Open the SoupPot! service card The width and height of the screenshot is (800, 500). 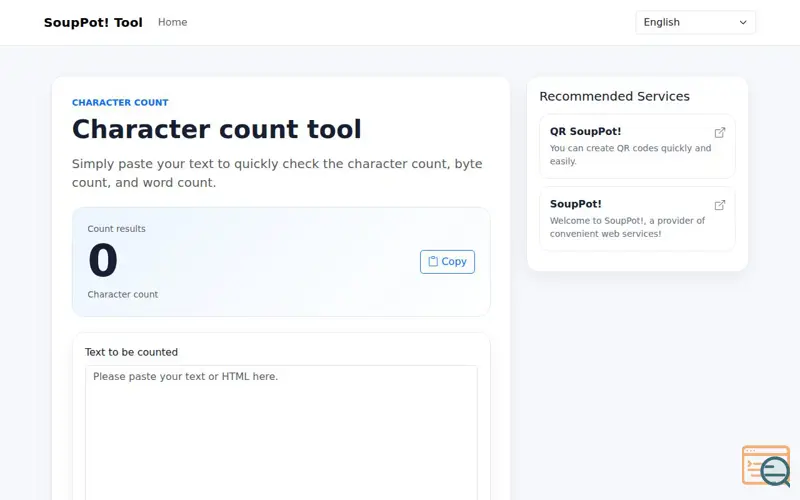click(x=637, y=218)
